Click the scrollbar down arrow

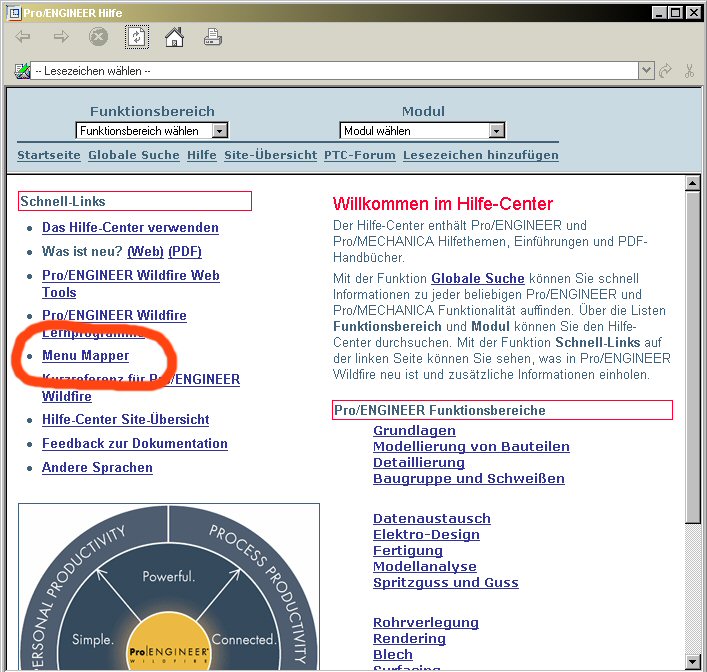pyautogui.click(x=692, y=661)
